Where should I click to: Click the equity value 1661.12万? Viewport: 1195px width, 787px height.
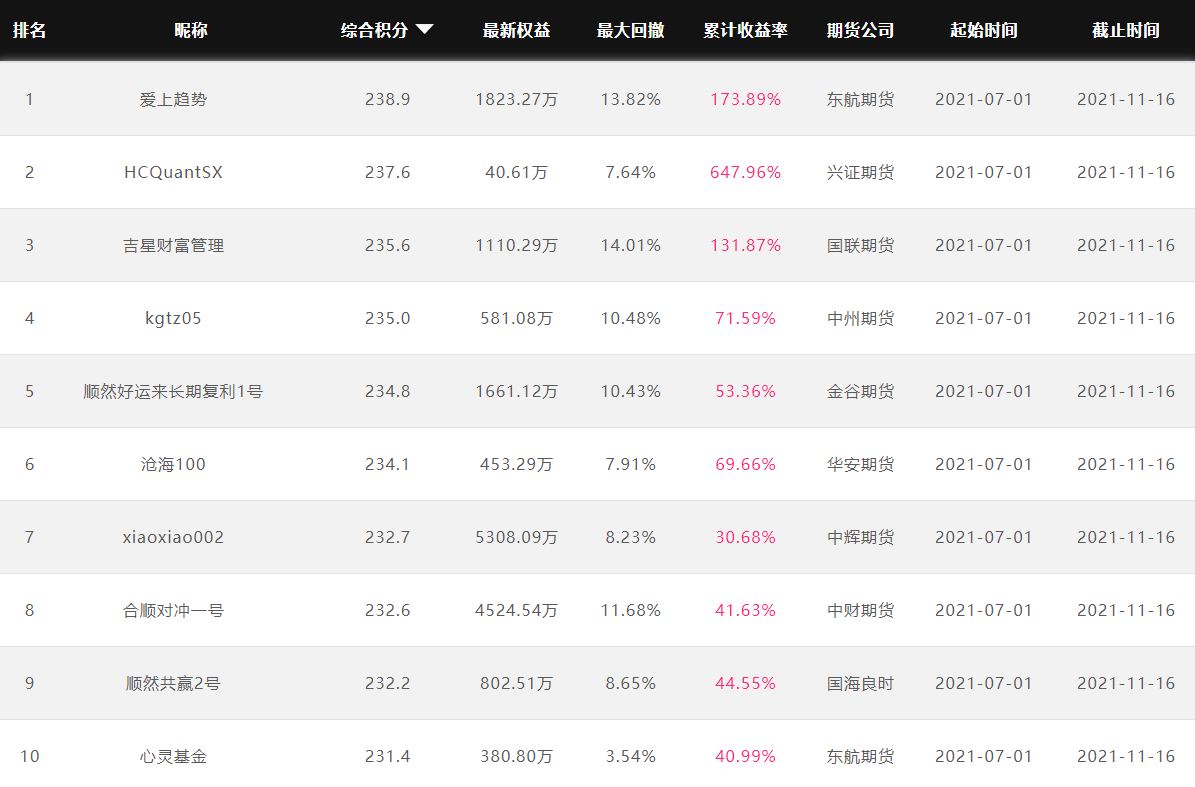tap(516, 392)
